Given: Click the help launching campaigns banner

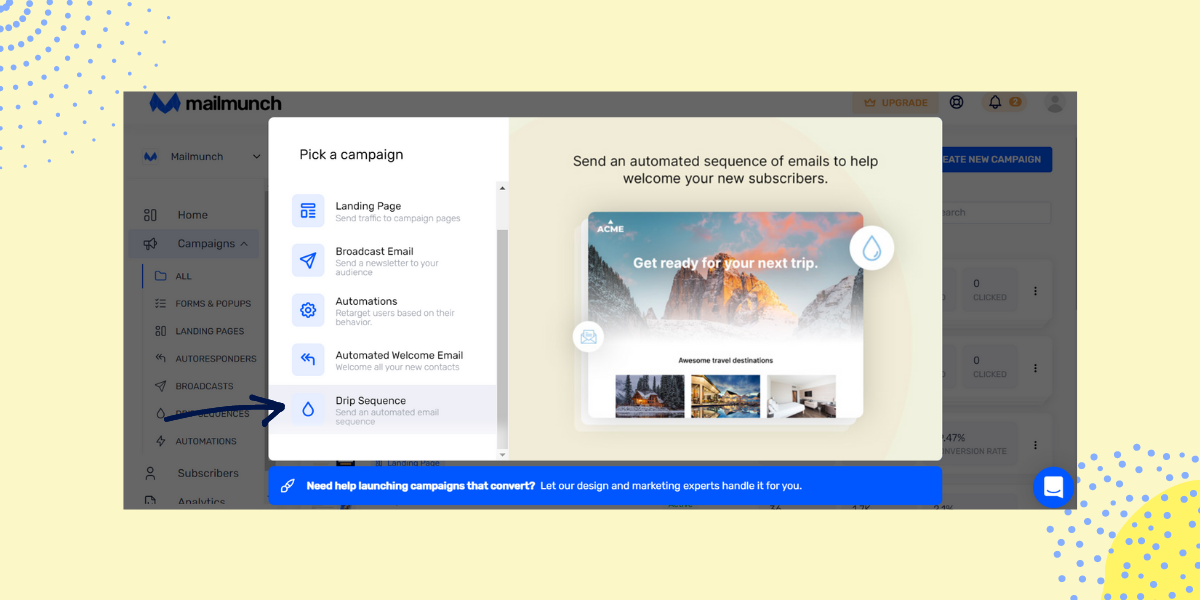Looking at the screenshot, I should [605, 486].
